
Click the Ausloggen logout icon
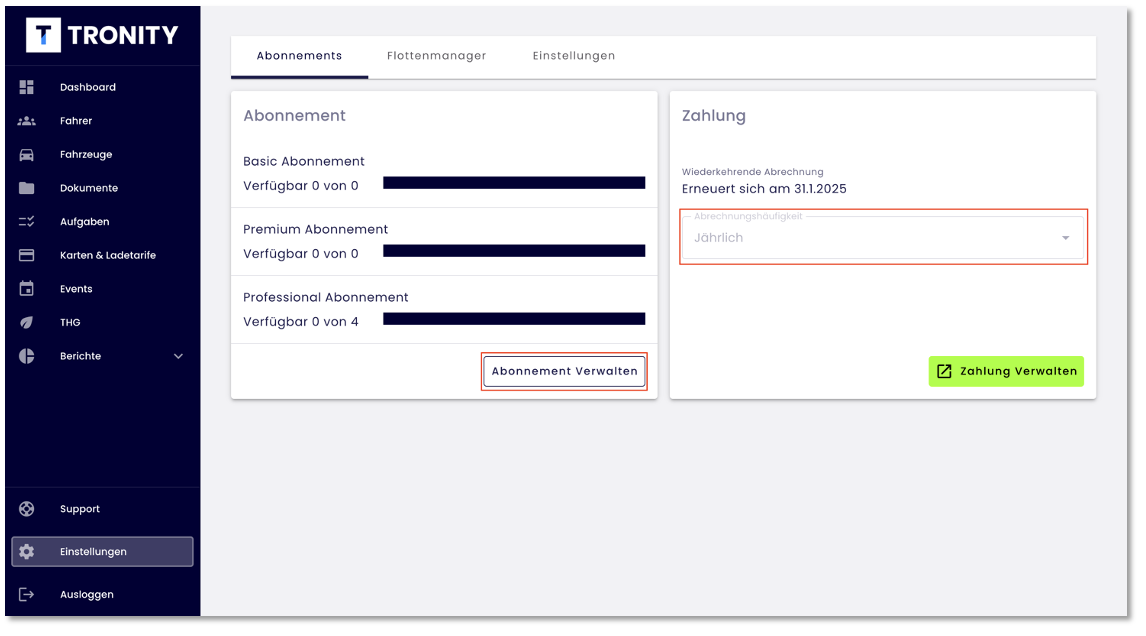click(x=27, y=595)
